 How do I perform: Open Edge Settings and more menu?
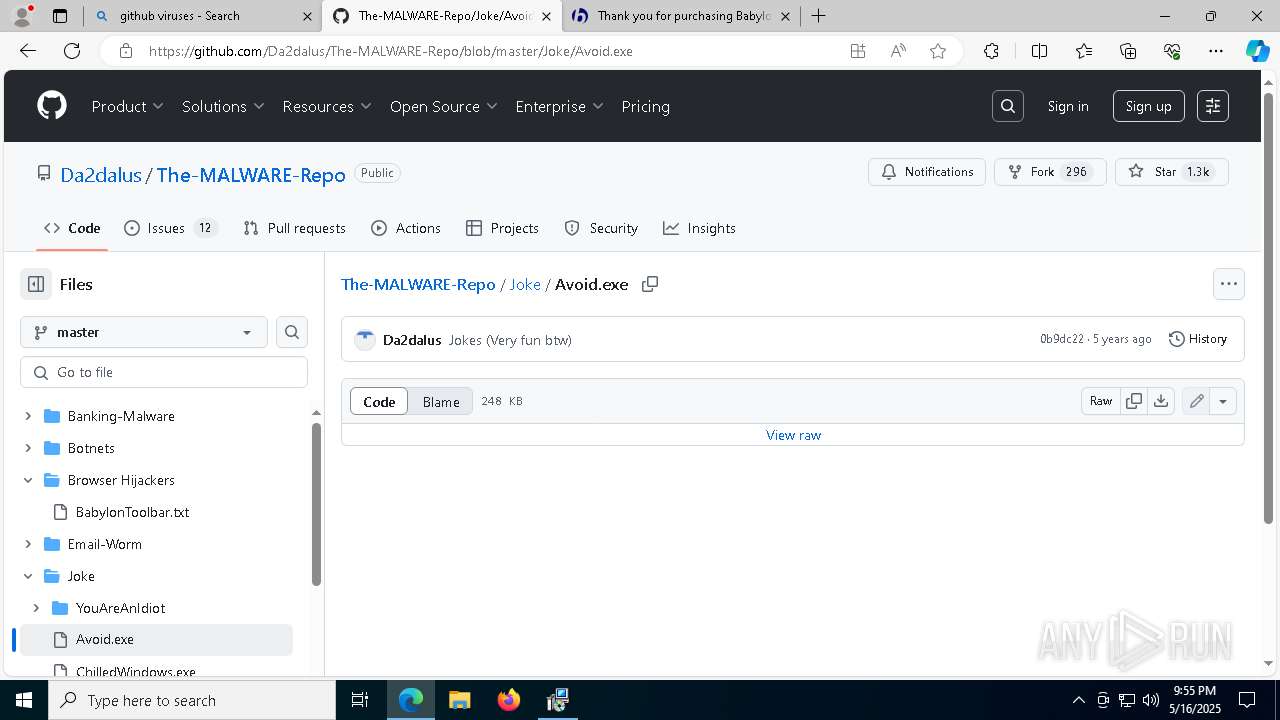pyautogui.click(x=1216, y=51)
